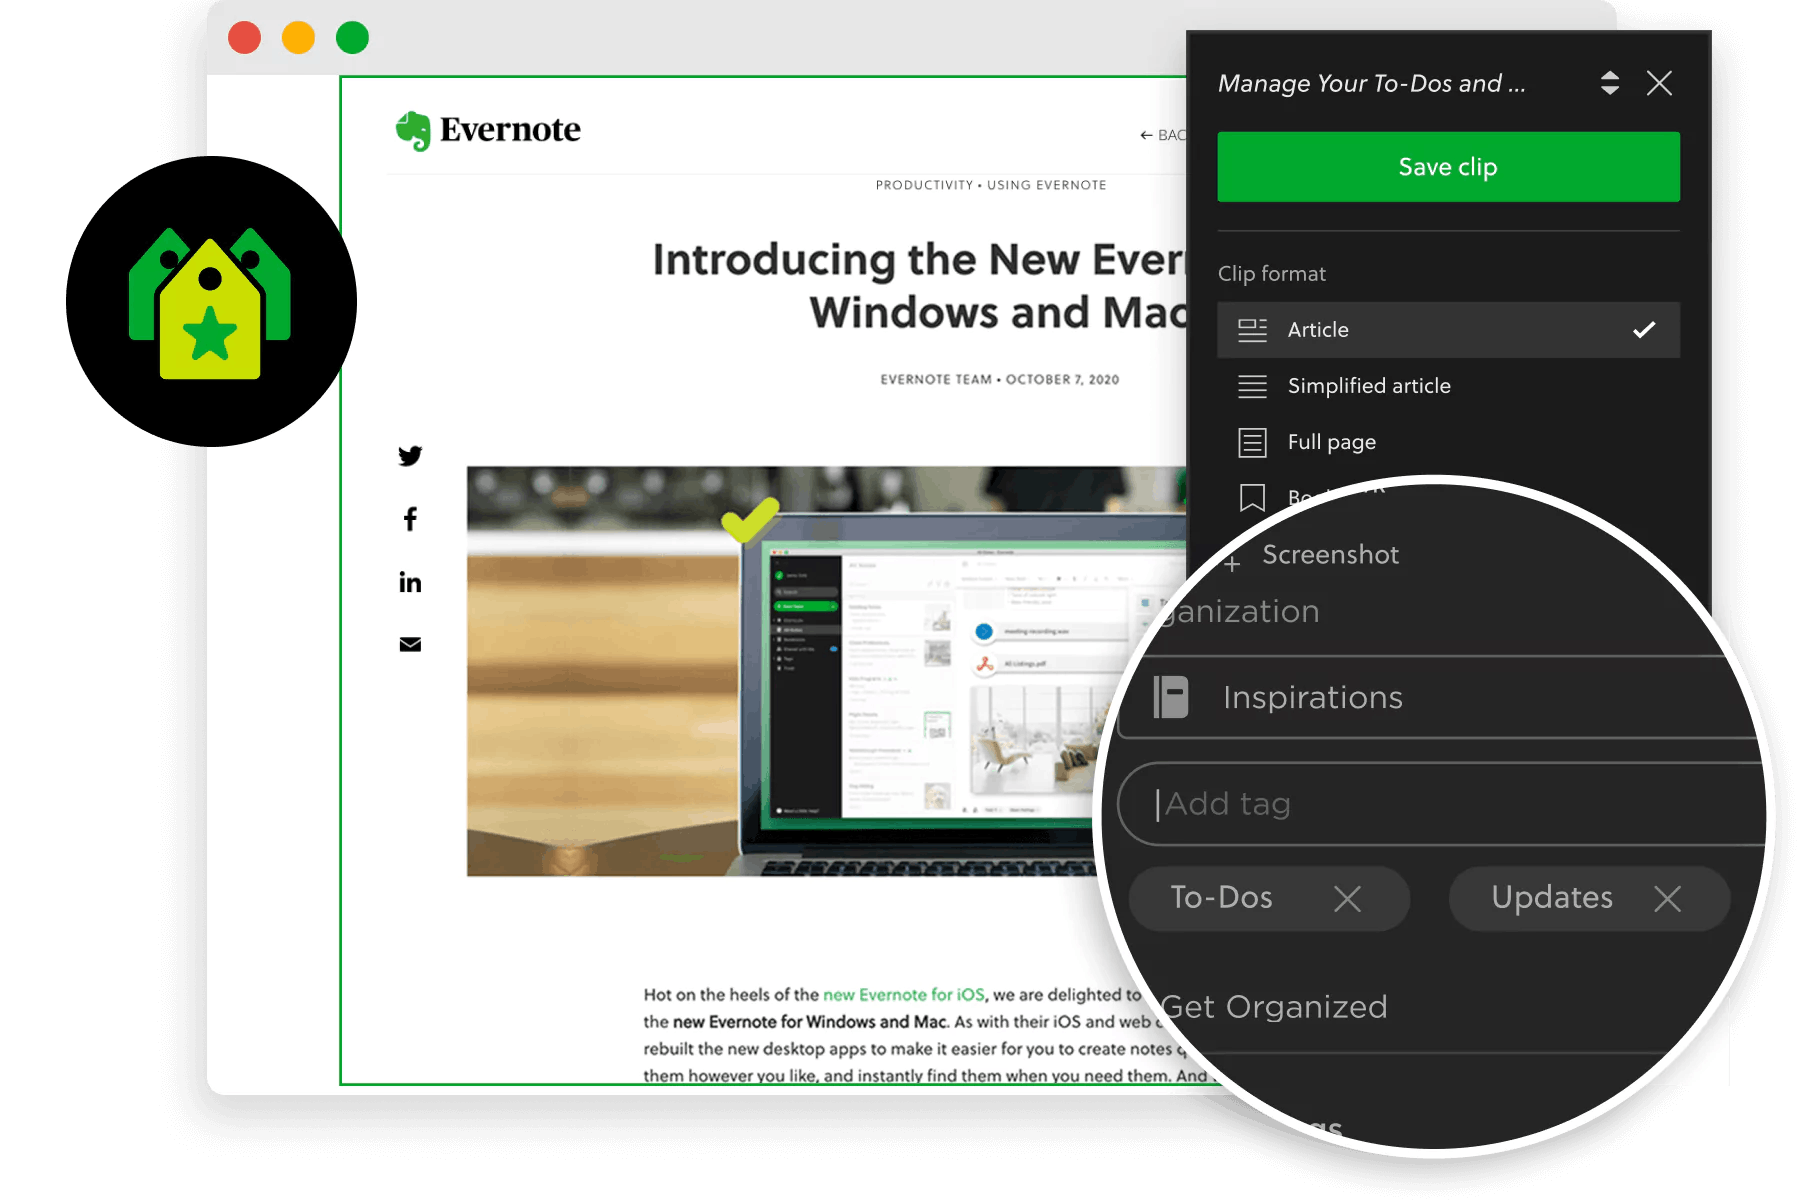This screenshot has height=1200, width=1800.
Task: Click the 'Clip format' label
Action: click(1272, 274)
